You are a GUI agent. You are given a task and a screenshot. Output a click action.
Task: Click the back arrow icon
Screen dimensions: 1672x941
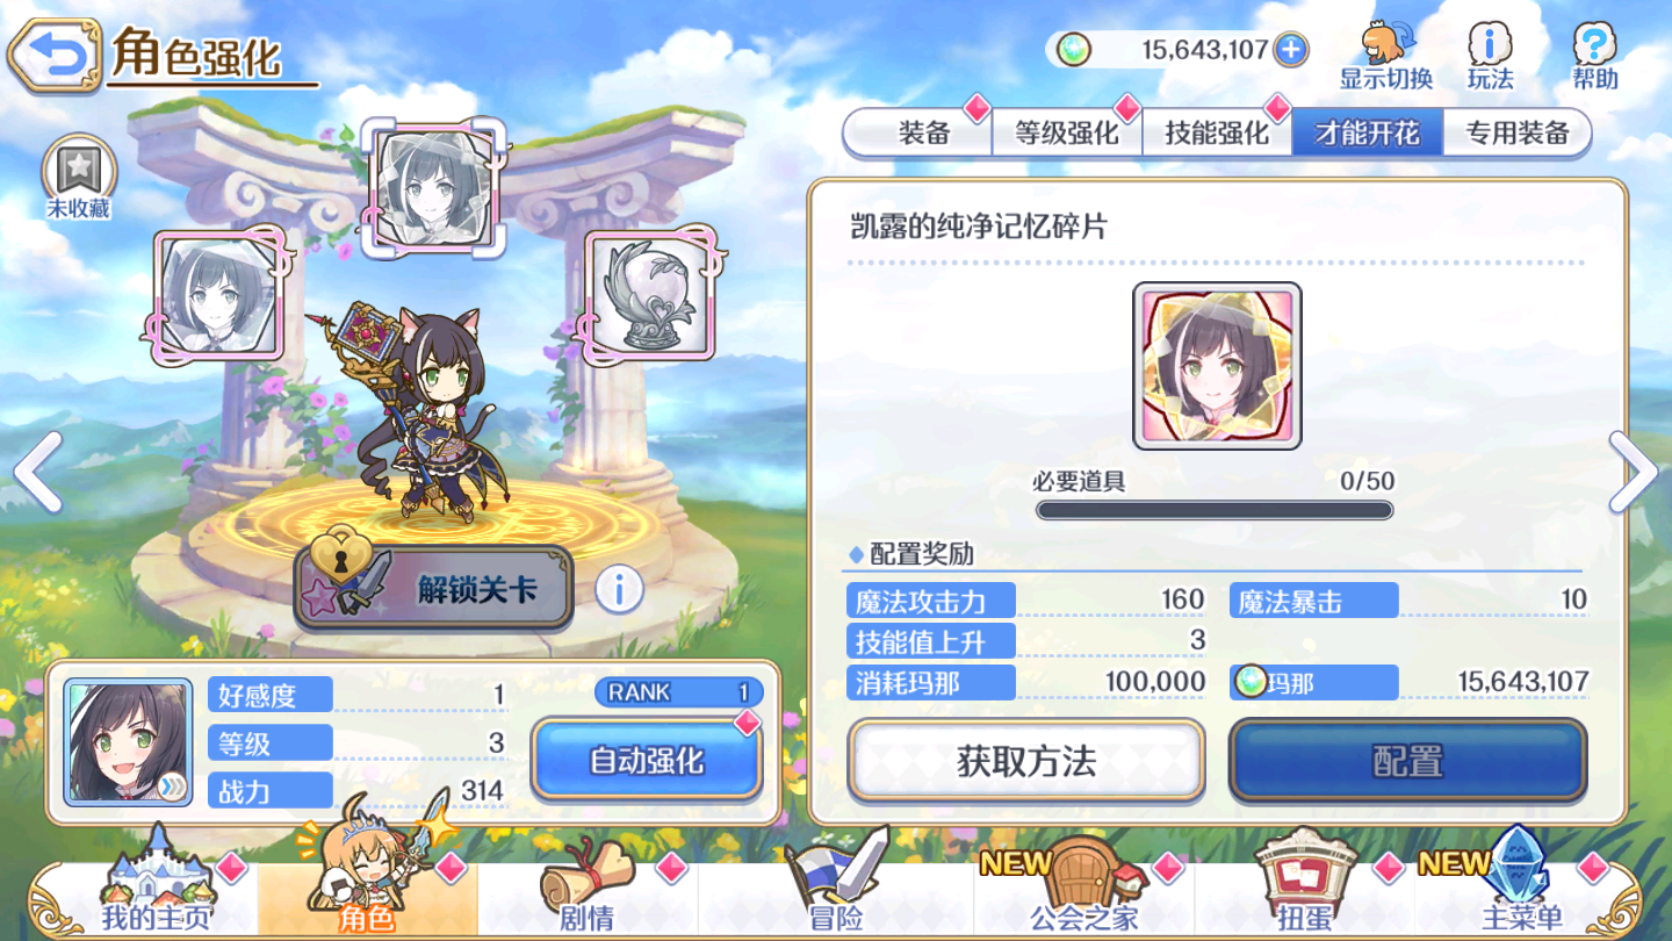pos(55,55)
